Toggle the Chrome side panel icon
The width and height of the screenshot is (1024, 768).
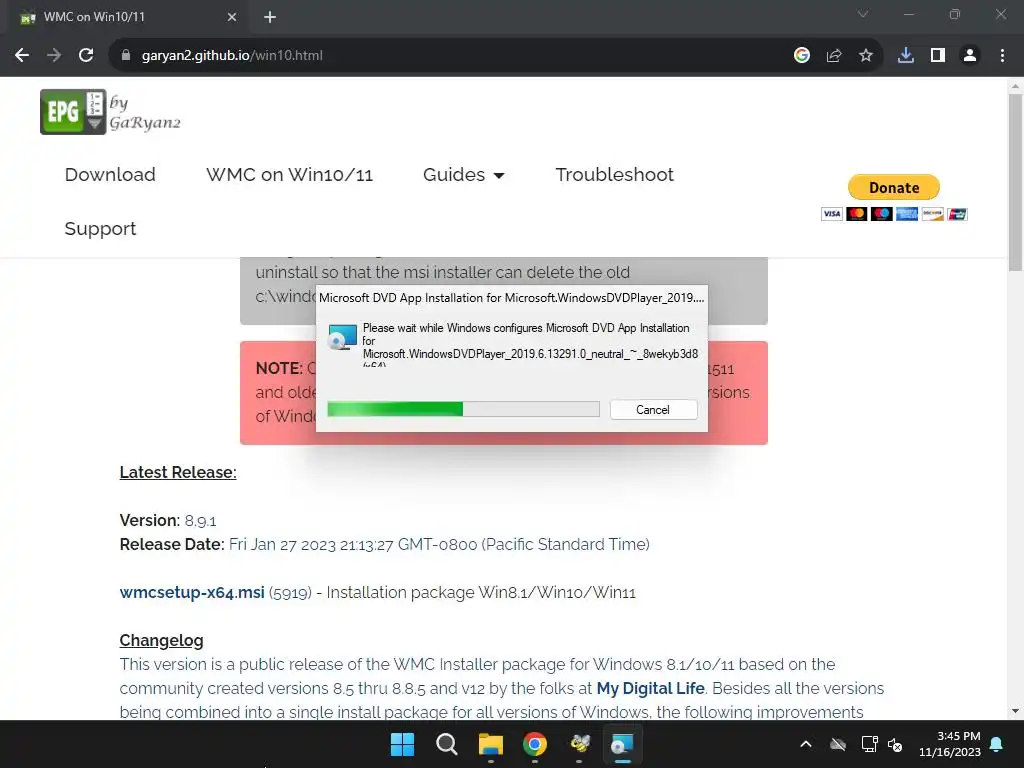(938, 56)
